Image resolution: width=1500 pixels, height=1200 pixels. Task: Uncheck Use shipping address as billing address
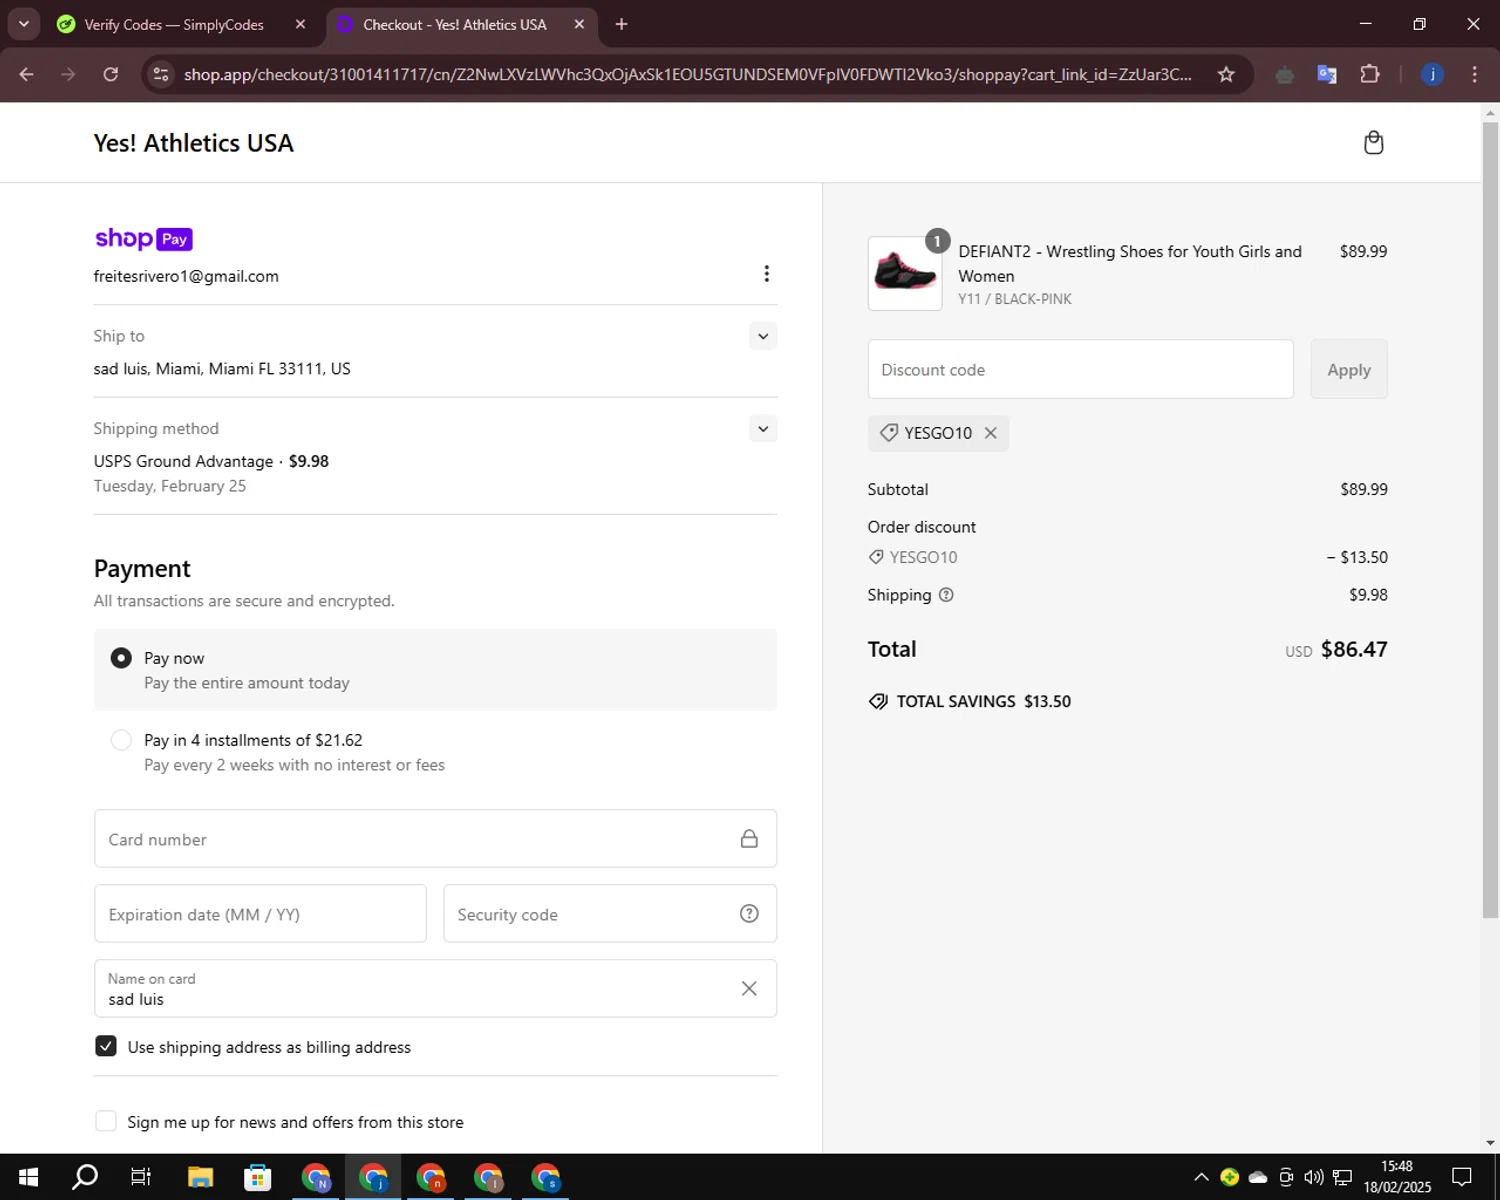coord(106,1046)
